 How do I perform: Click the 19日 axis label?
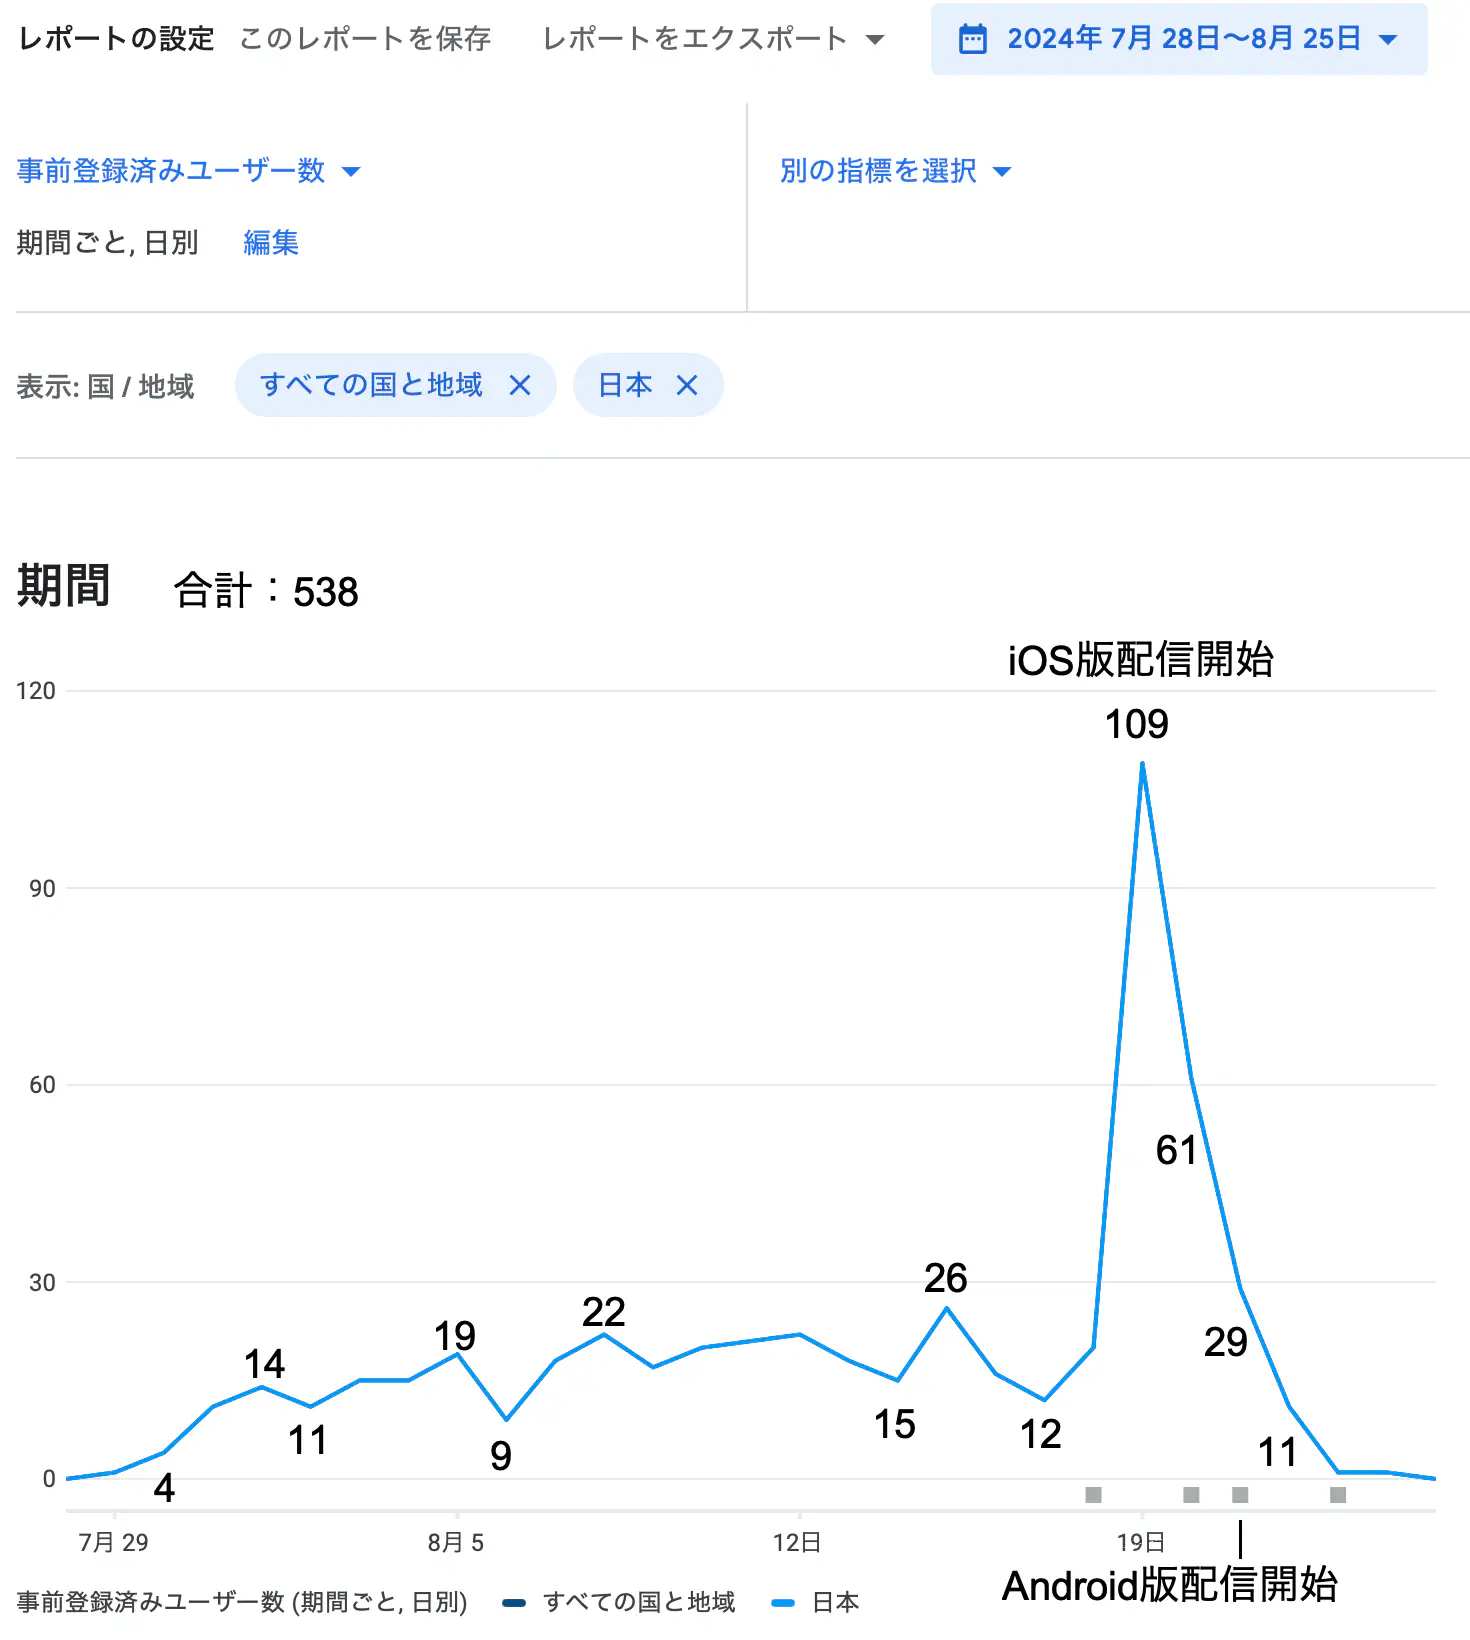pyautogui.click(x=1141, y=1543)
